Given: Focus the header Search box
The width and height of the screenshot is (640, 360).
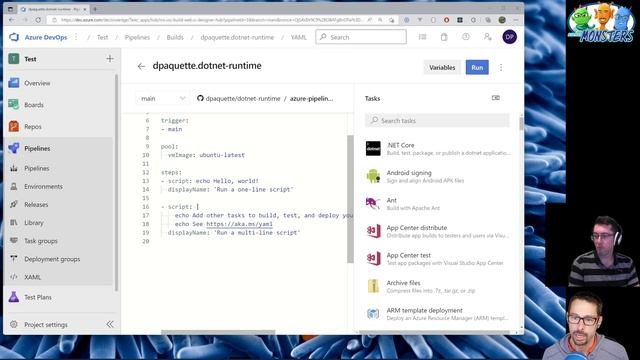Looking at the screenshot, I should coord(361,37).
